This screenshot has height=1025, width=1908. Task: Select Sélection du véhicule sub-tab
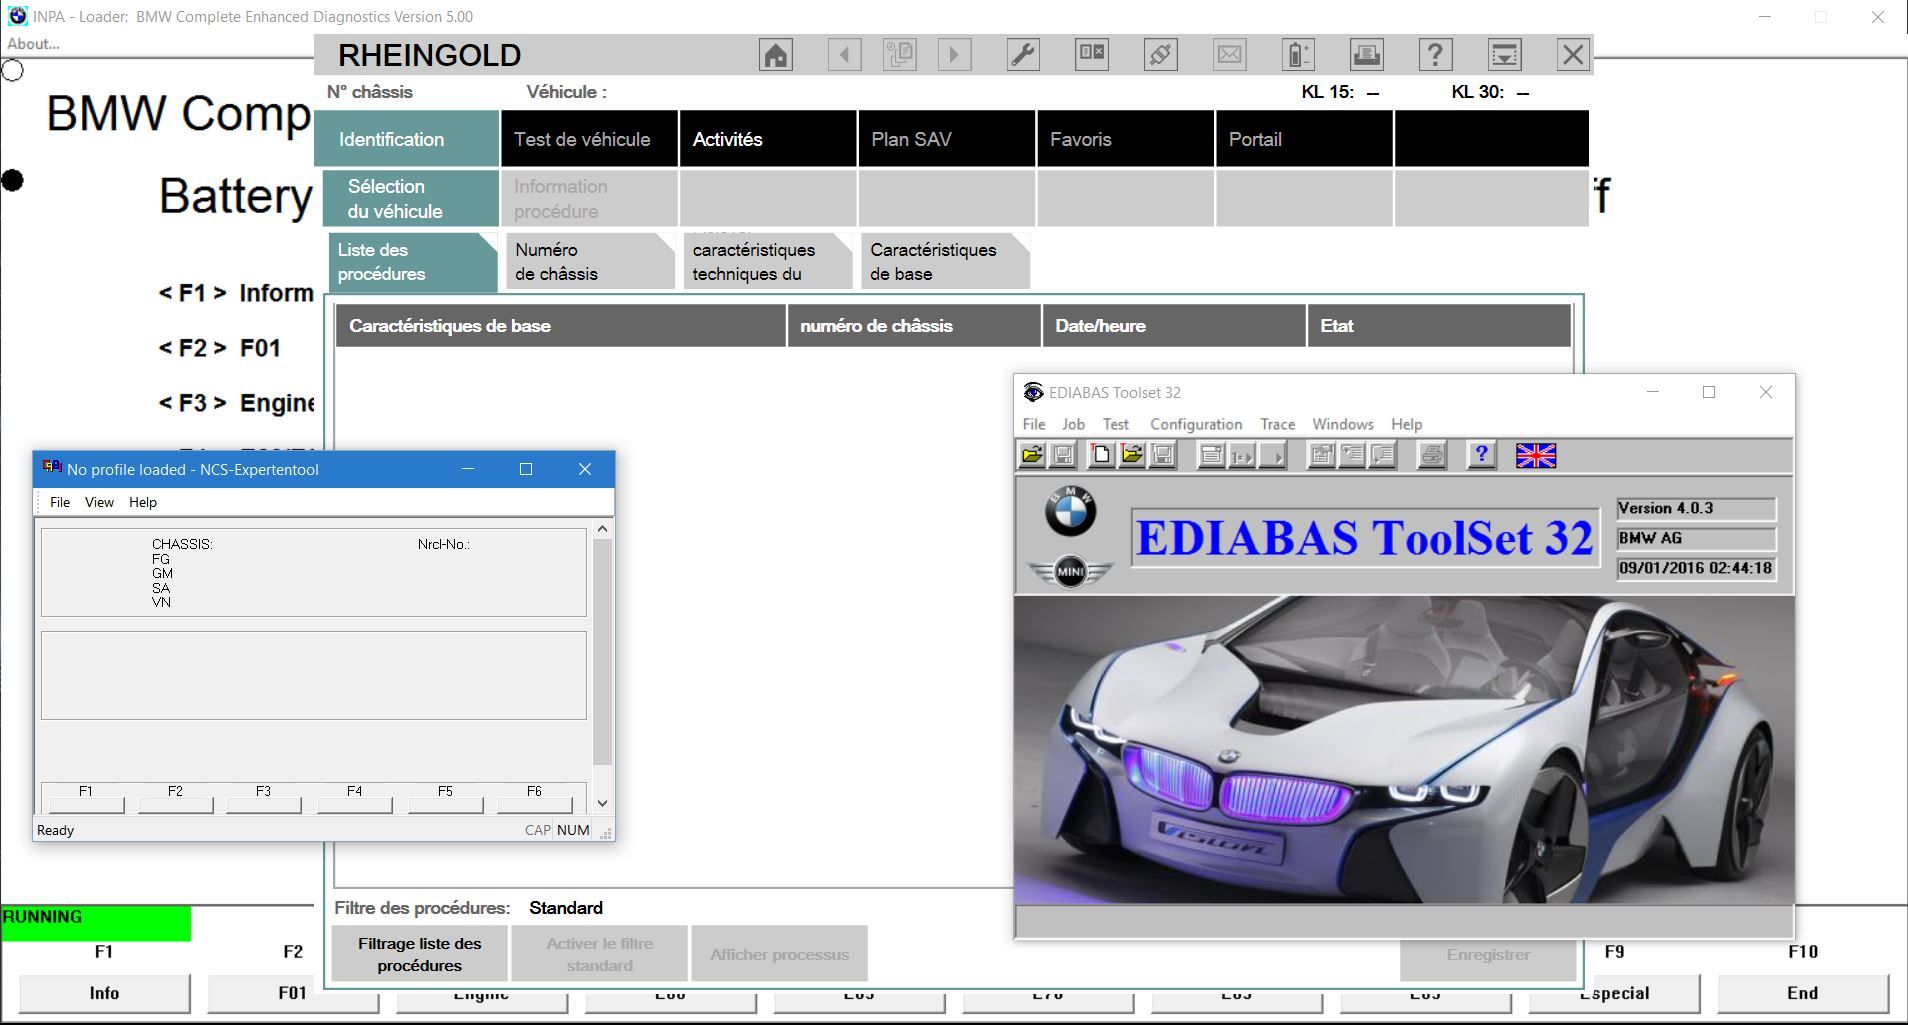coord(410,198)
